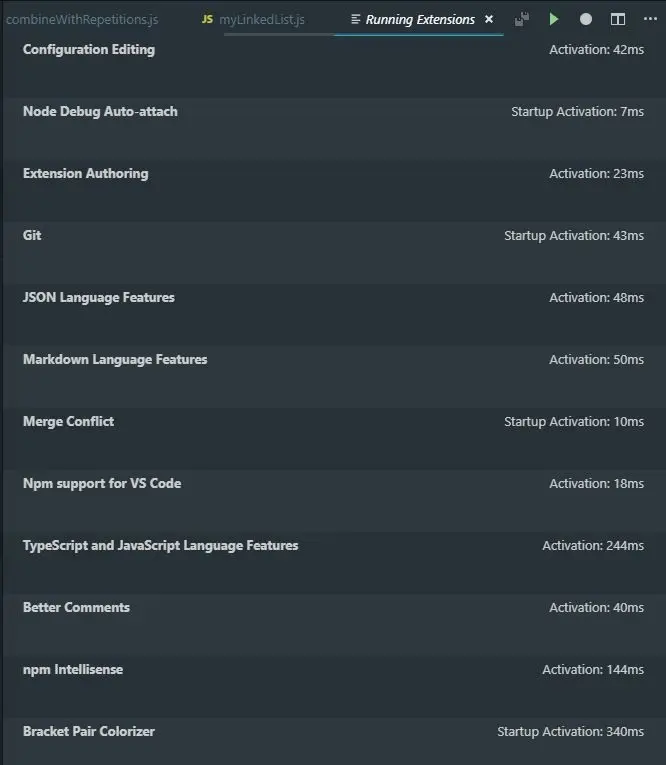
Task: Switch to the myLinkedList.js tab
Action: pyautogui.click(x=253, y=19)
